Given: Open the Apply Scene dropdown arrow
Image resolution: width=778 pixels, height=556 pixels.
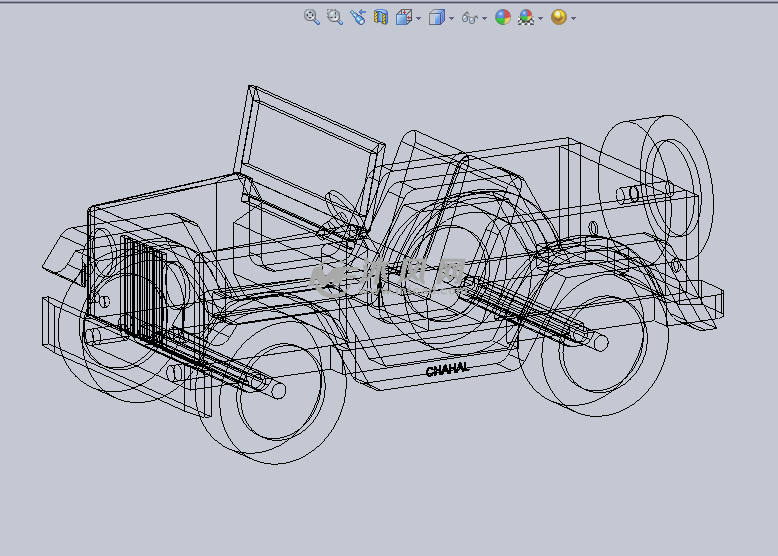Looking at the screenshot, I should (541, 18).
